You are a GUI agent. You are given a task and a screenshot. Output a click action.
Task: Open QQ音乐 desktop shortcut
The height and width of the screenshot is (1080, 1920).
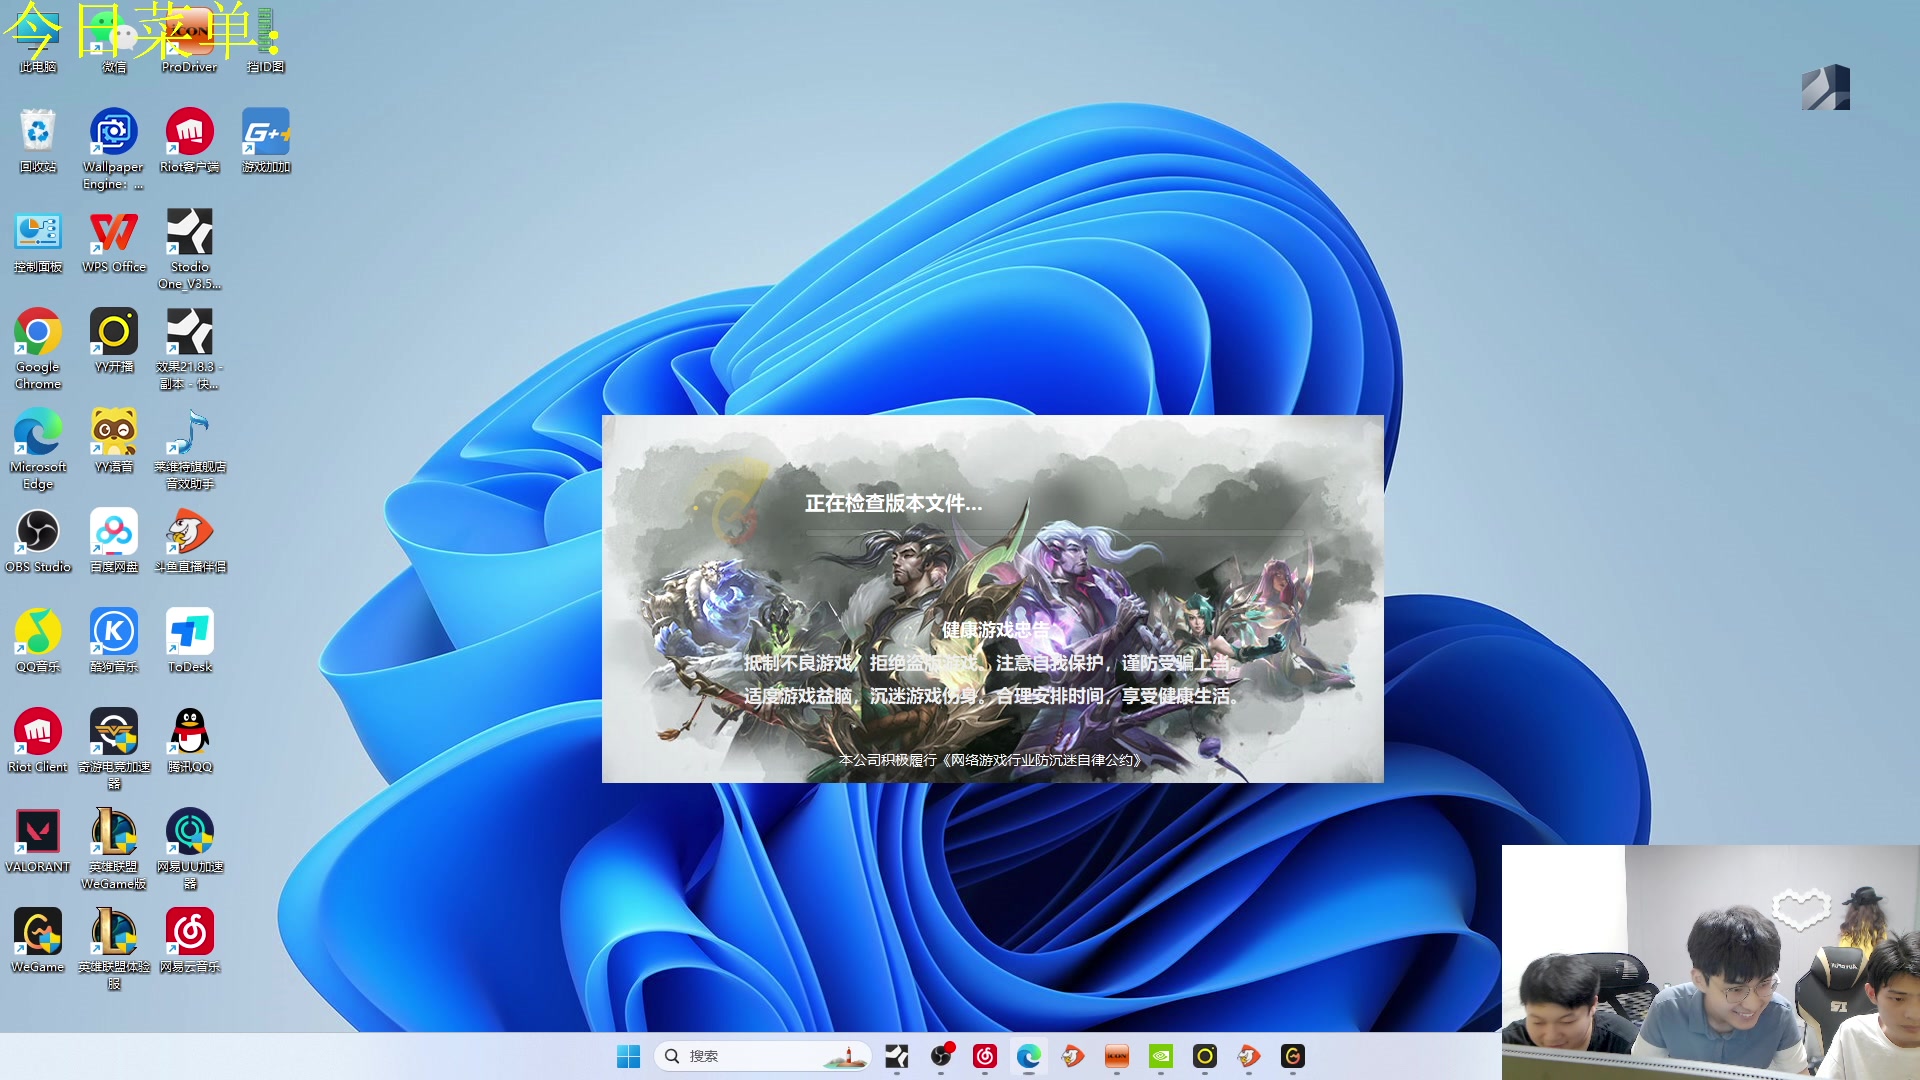tap(38, 640)
